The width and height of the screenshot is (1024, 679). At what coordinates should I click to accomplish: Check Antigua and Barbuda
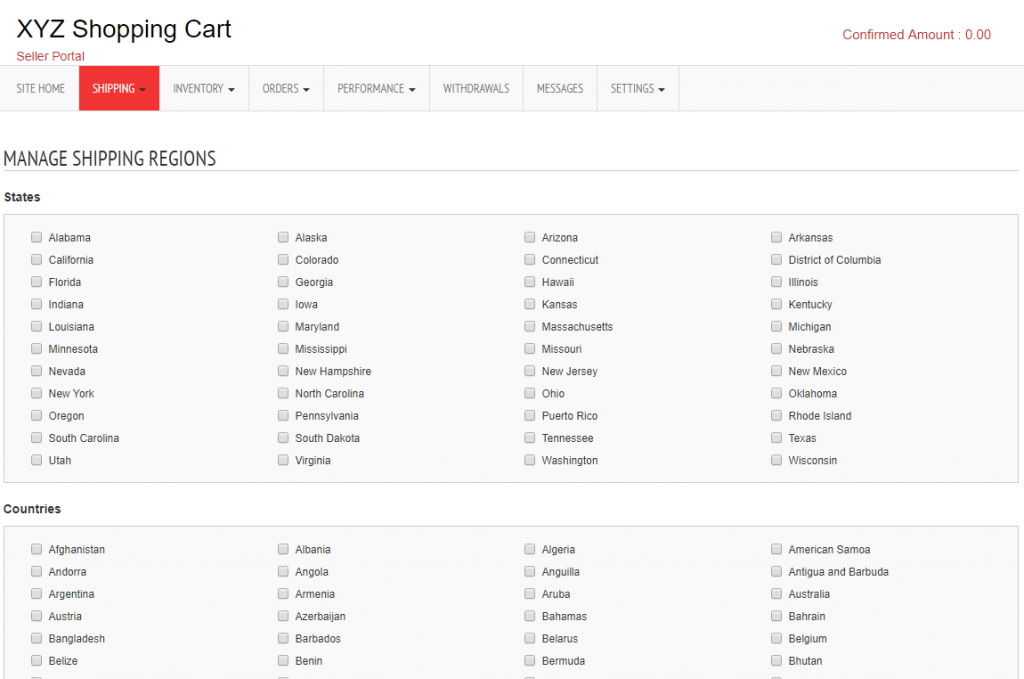pos(776,571)
